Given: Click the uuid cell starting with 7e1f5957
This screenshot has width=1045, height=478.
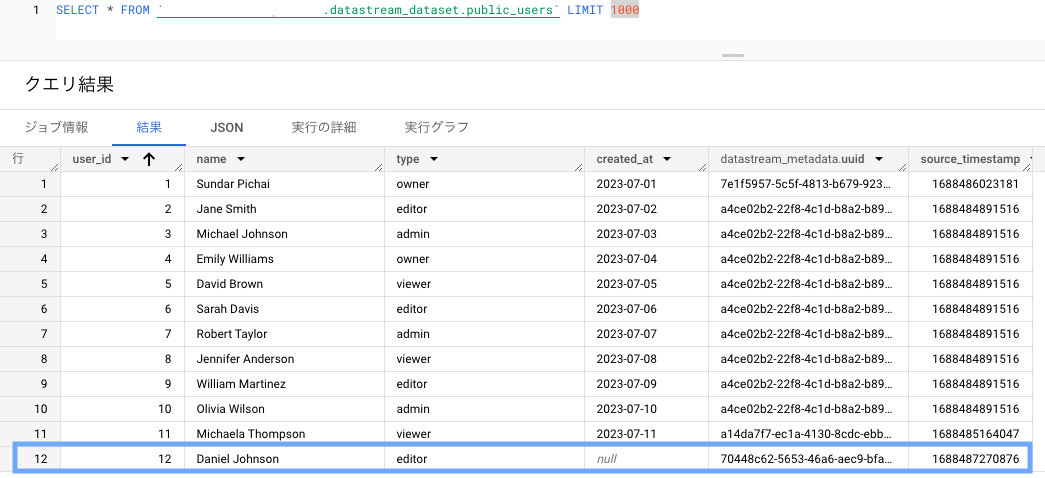Looking at the screenshot, I should tap(808, 184).
